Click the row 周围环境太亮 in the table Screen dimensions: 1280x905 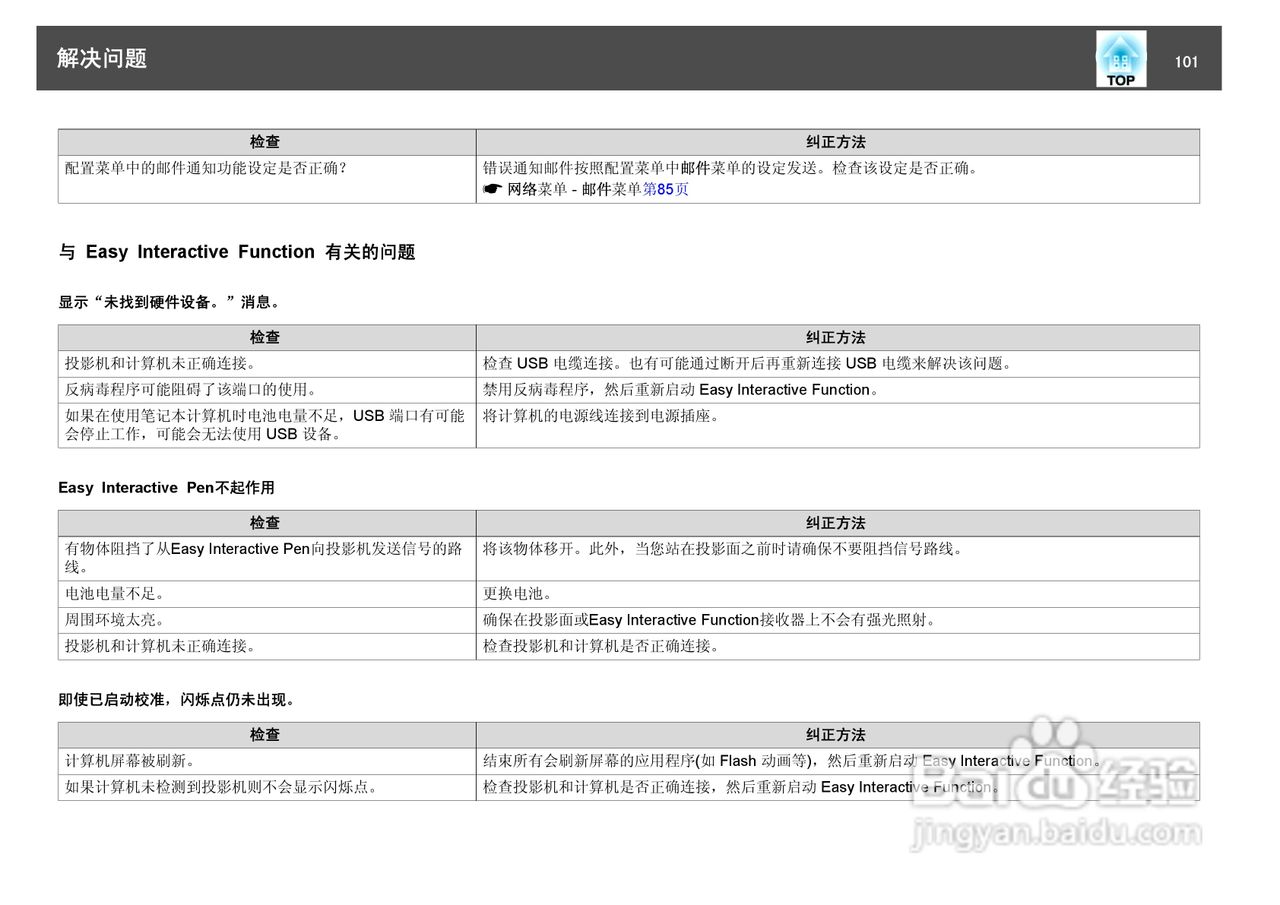[x=130, y=619]
